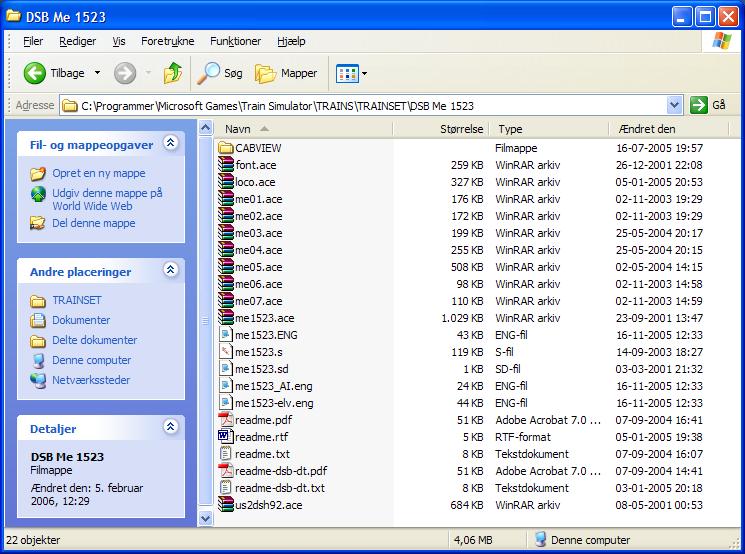Select the readme.txt notepad icon
The height and width of the screenshot is (554, 745).
pyautogui.click(x=226, y=454)
